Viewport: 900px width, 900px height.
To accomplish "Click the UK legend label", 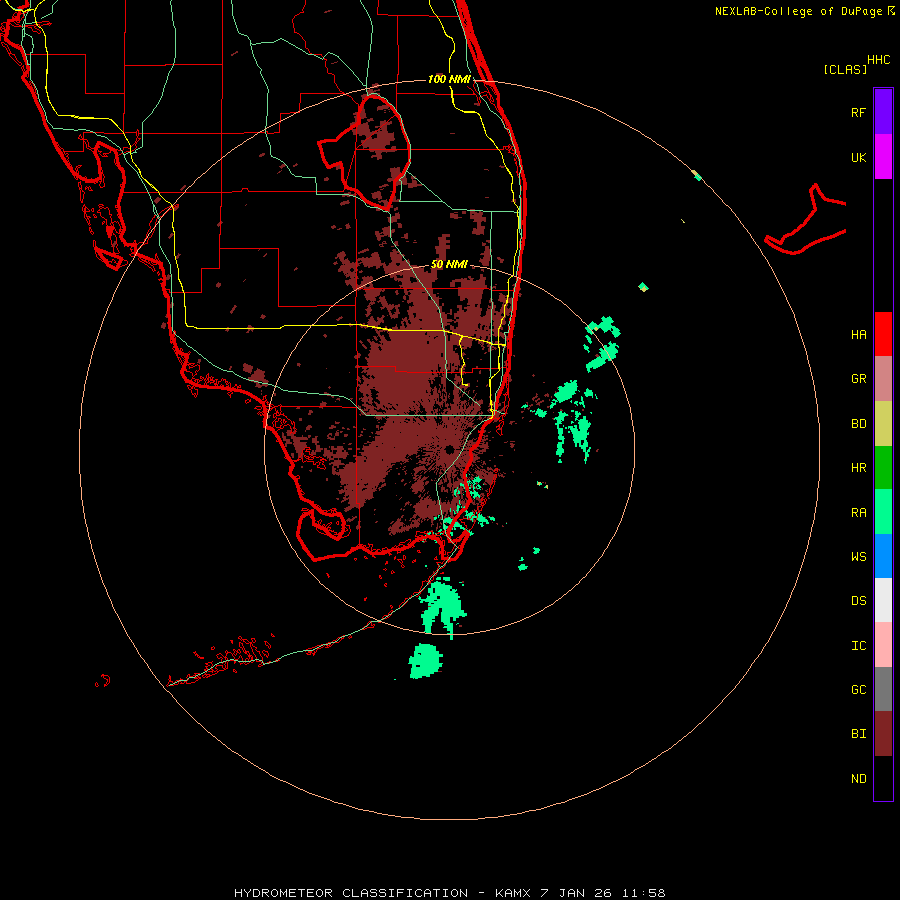I will pos(858,158).
